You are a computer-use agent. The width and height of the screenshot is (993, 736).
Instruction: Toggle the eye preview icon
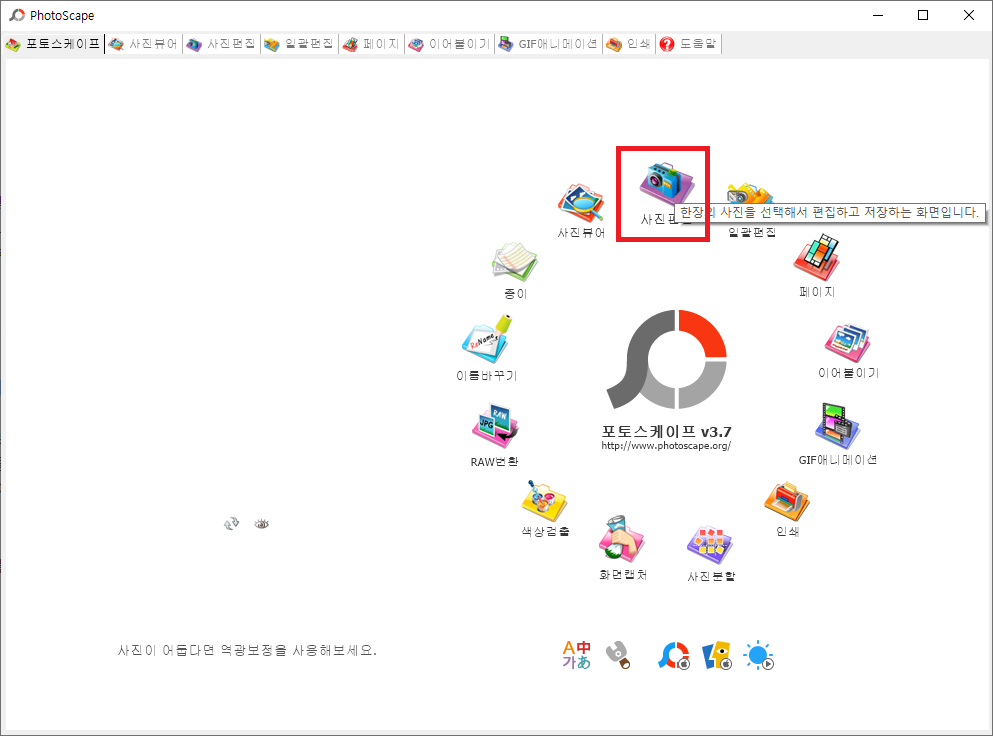coord(262,524)
